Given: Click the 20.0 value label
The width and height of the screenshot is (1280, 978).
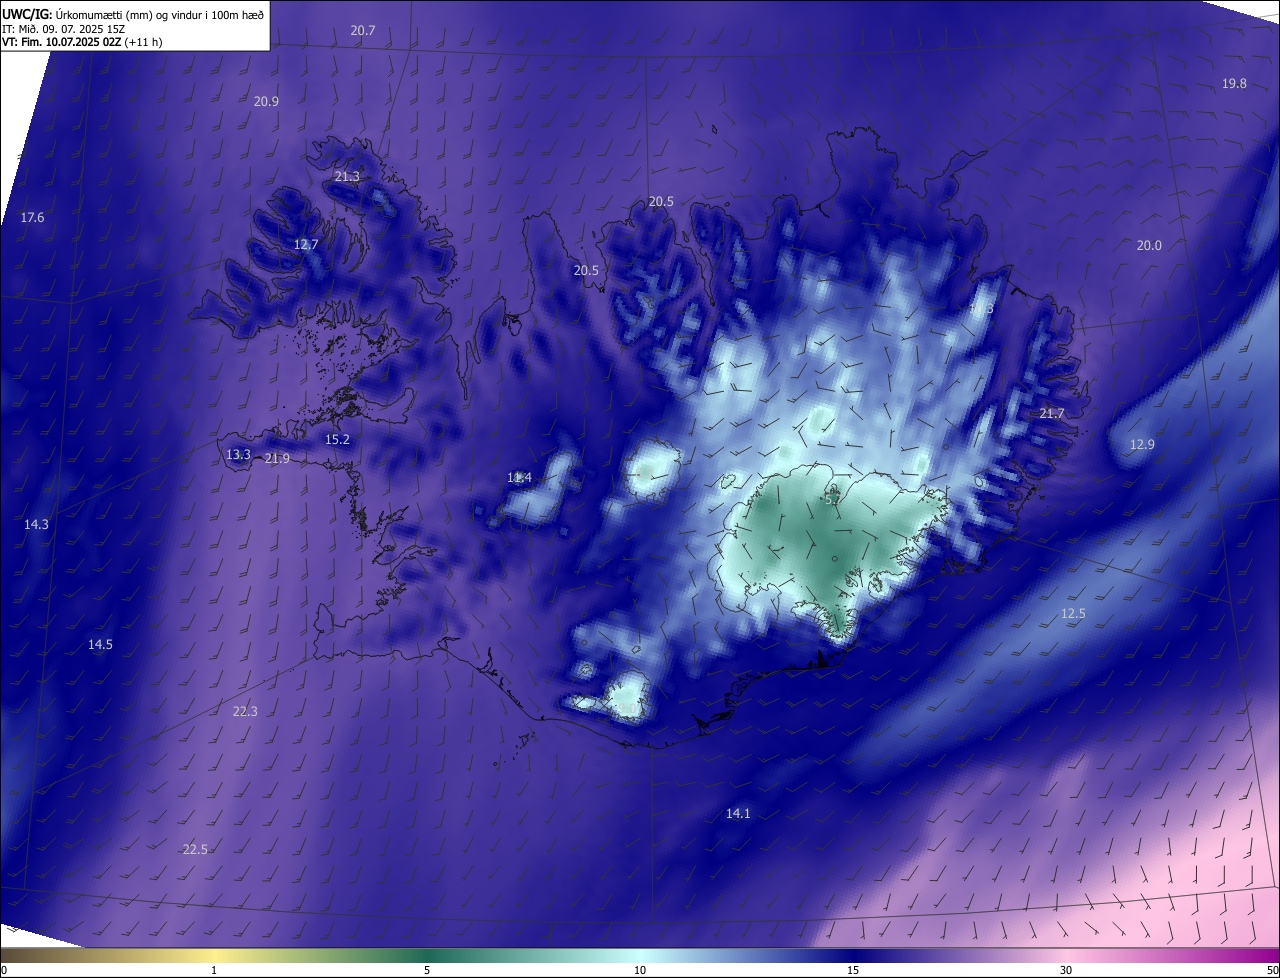Looking at the screenshot, I should 1149,246.
